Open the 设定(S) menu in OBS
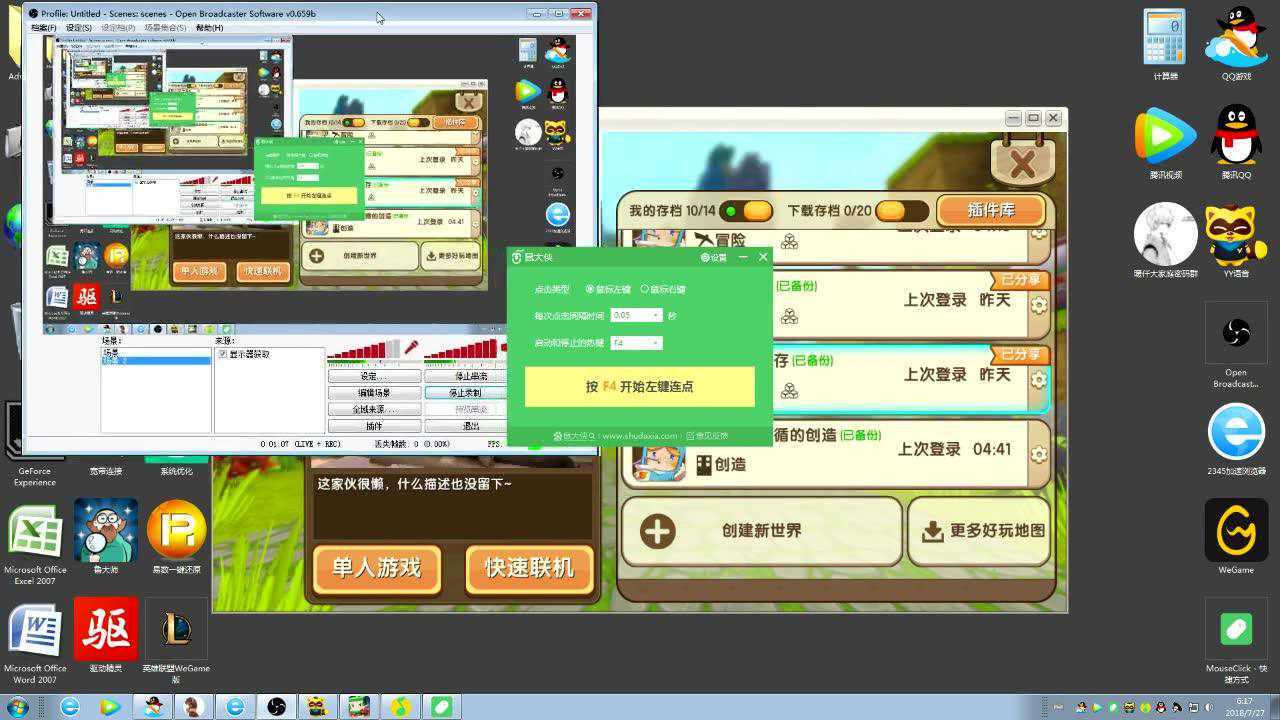The height and width of the screenshot is (720, 1280). 78,28
